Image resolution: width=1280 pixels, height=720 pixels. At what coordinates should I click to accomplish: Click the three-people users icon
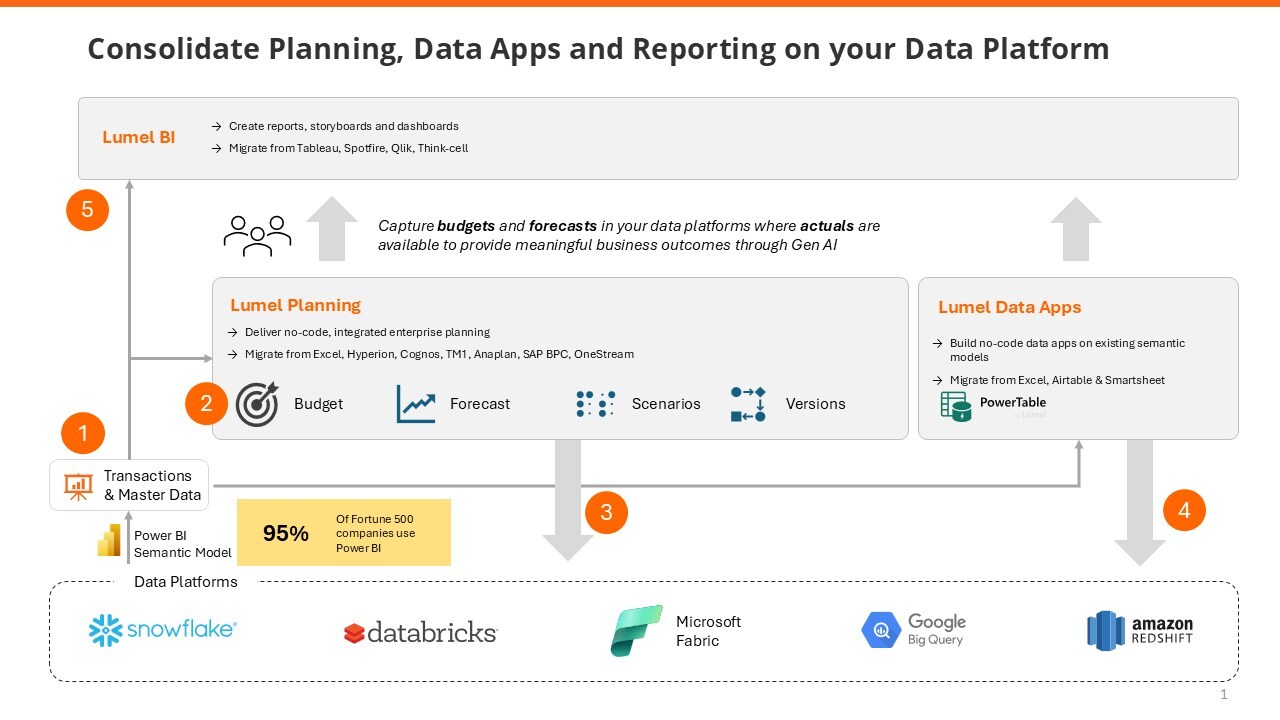257,233
